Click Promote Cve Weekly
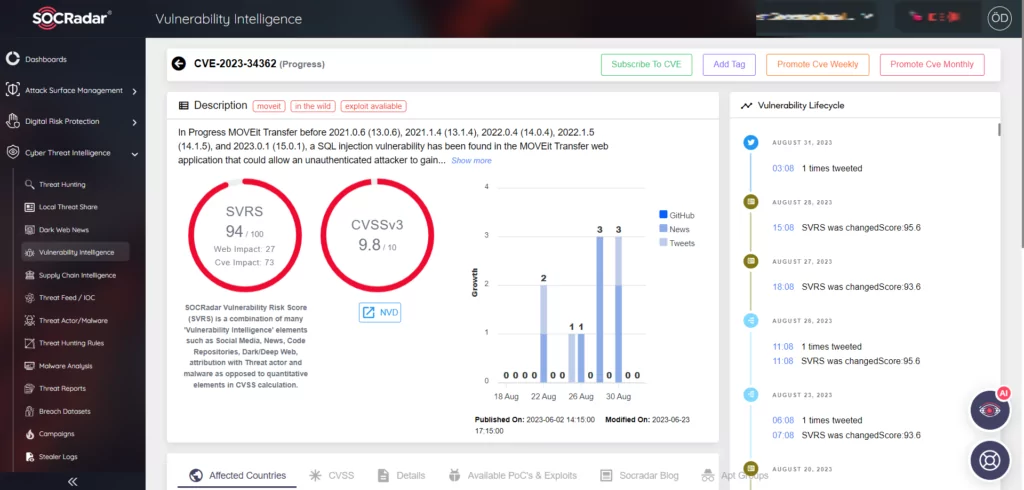Viewport: 1024px width, 490px height. tap(818, 65)
